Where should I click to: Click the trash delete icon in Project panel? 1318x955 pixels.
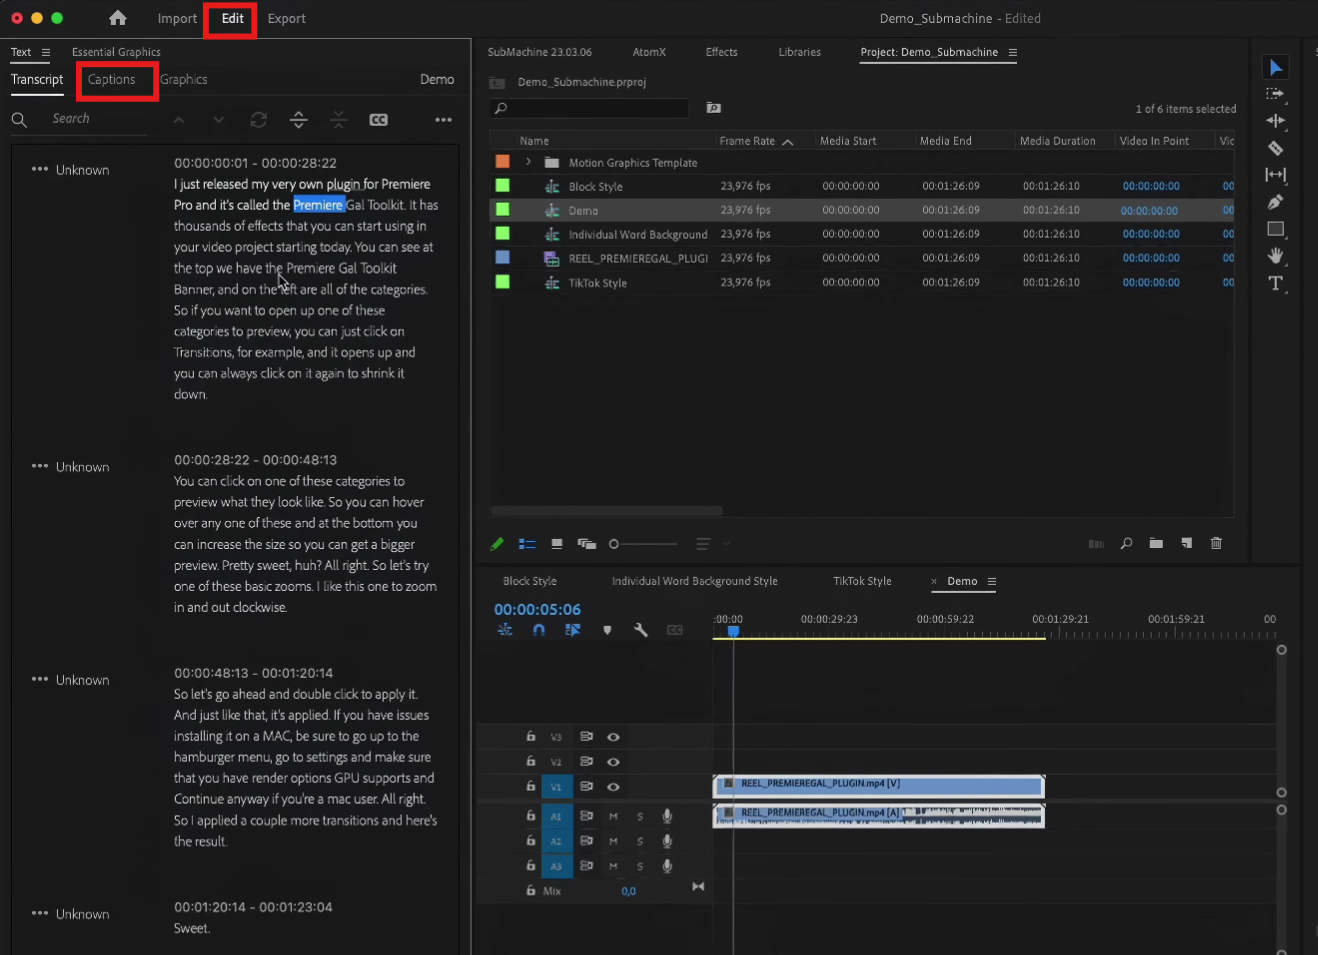(x=1216, y=543)
